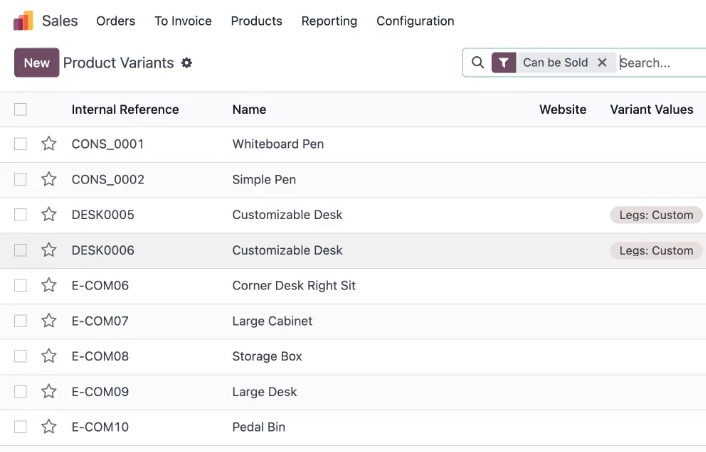Open the gear settings next to Product Variants
Viewport: 706px width, 452px height.
click(186, 63)
